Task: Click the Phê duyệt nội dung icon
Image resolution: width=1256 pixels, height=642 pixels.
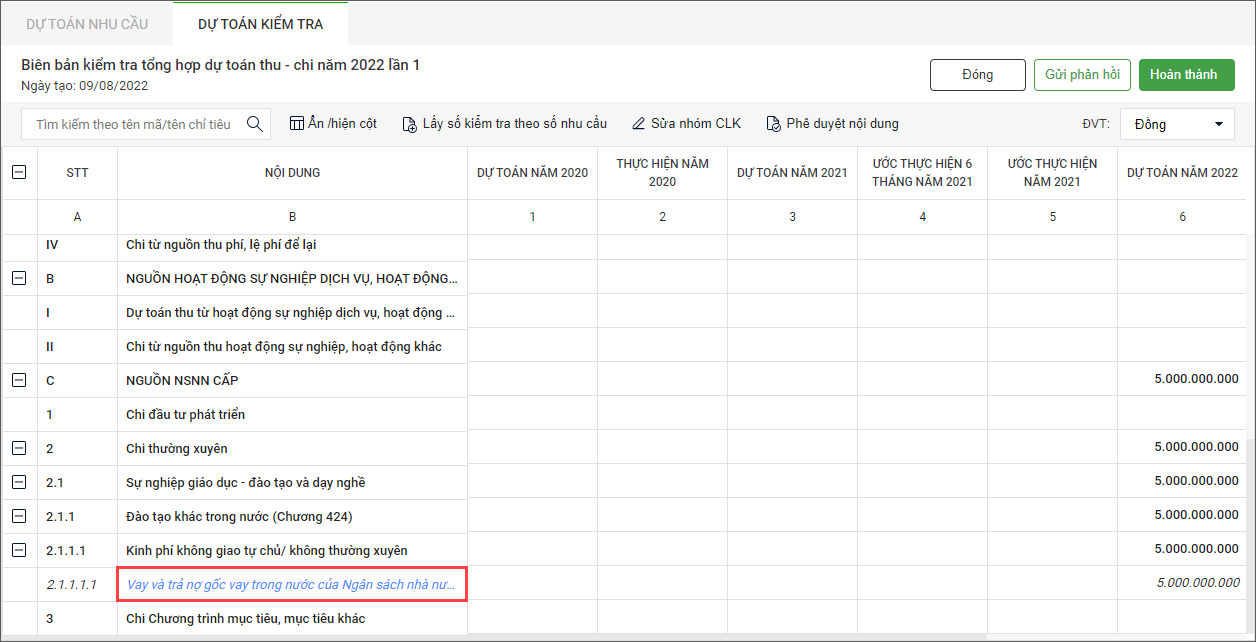Action: pos(773,124)
